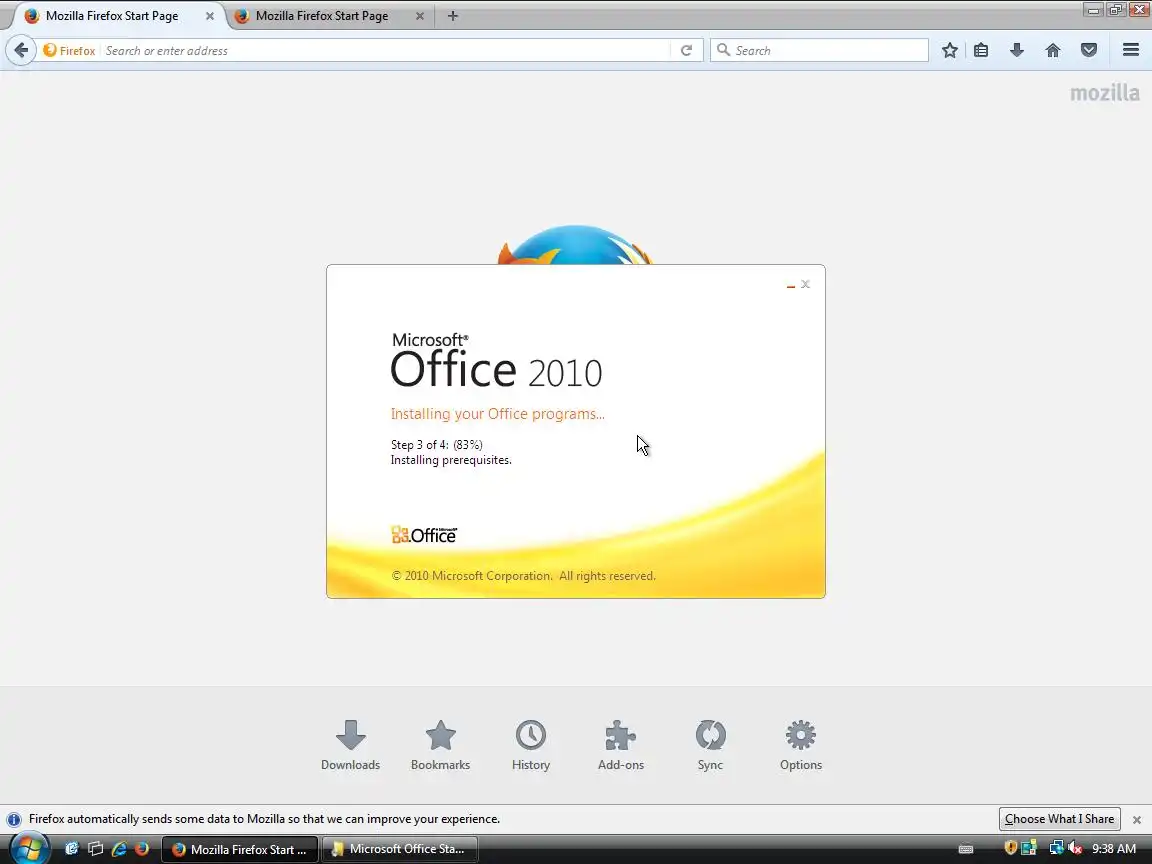Launch Firefox from quick launch

coord(142,849)
